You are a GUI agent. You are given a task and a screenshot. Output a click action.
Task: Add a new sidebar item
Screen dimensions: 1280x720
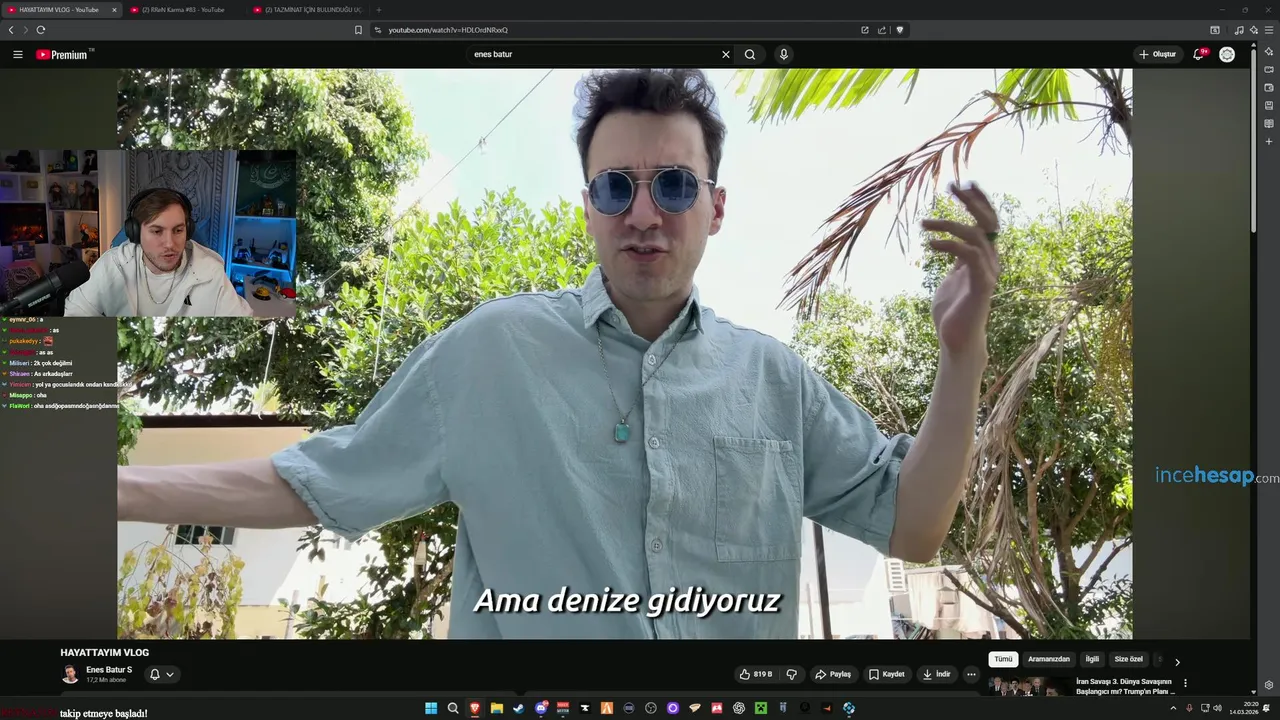[x=1269, y=142]
